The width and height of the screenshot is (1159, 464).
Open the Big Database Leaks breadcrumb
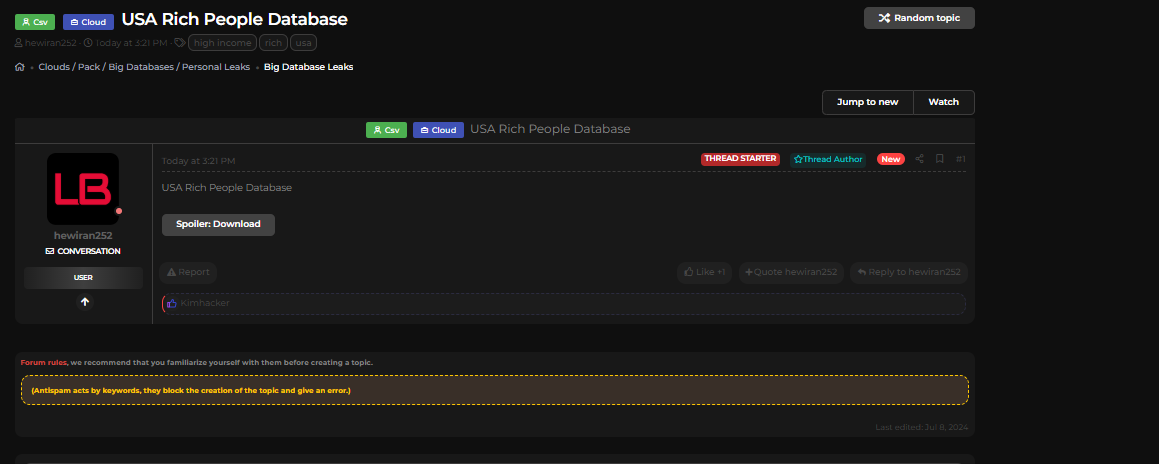pos(308,67)
